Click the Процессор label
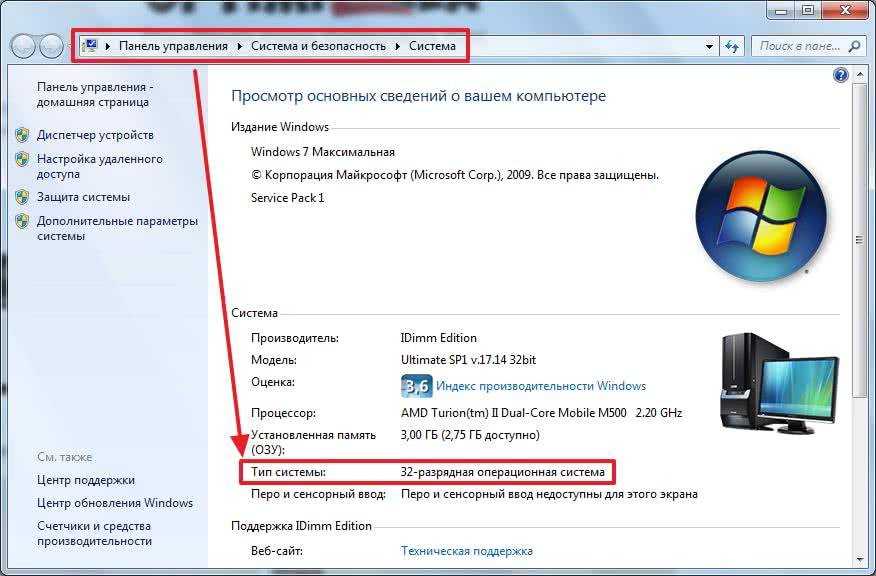 click(283, 413)
